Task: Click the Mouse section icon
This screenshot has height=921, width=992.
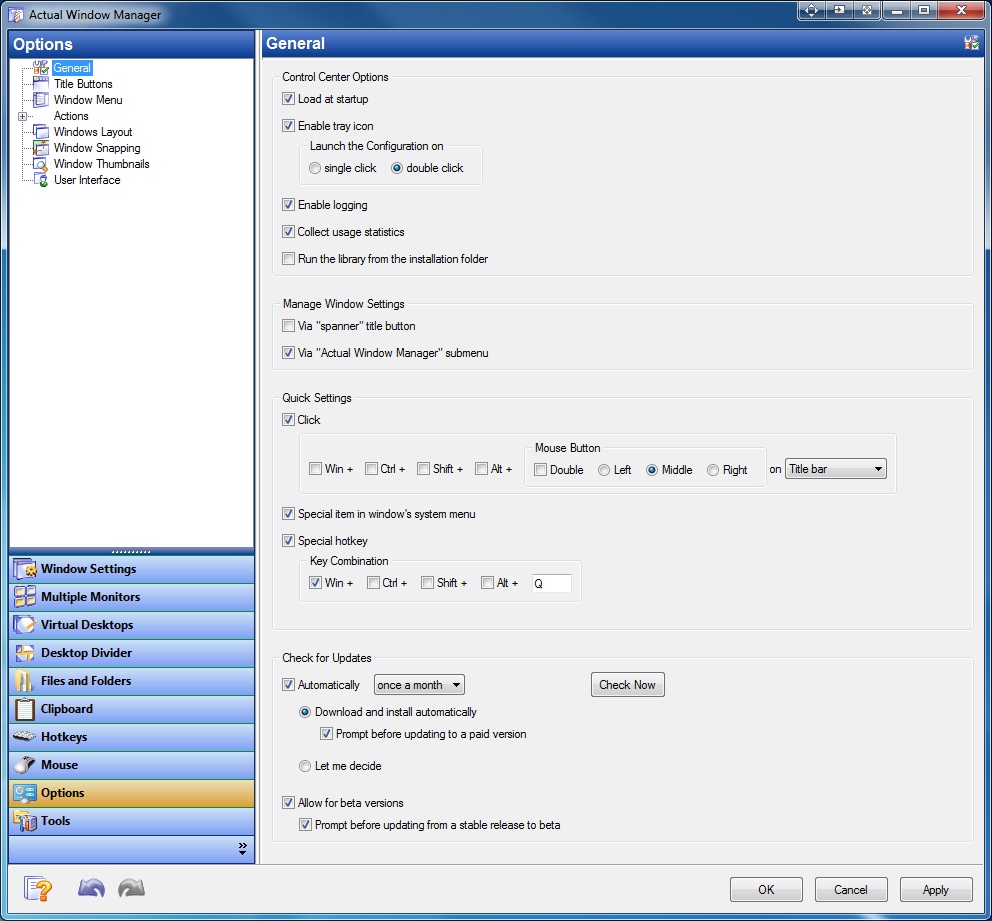Action: point(25,765)
